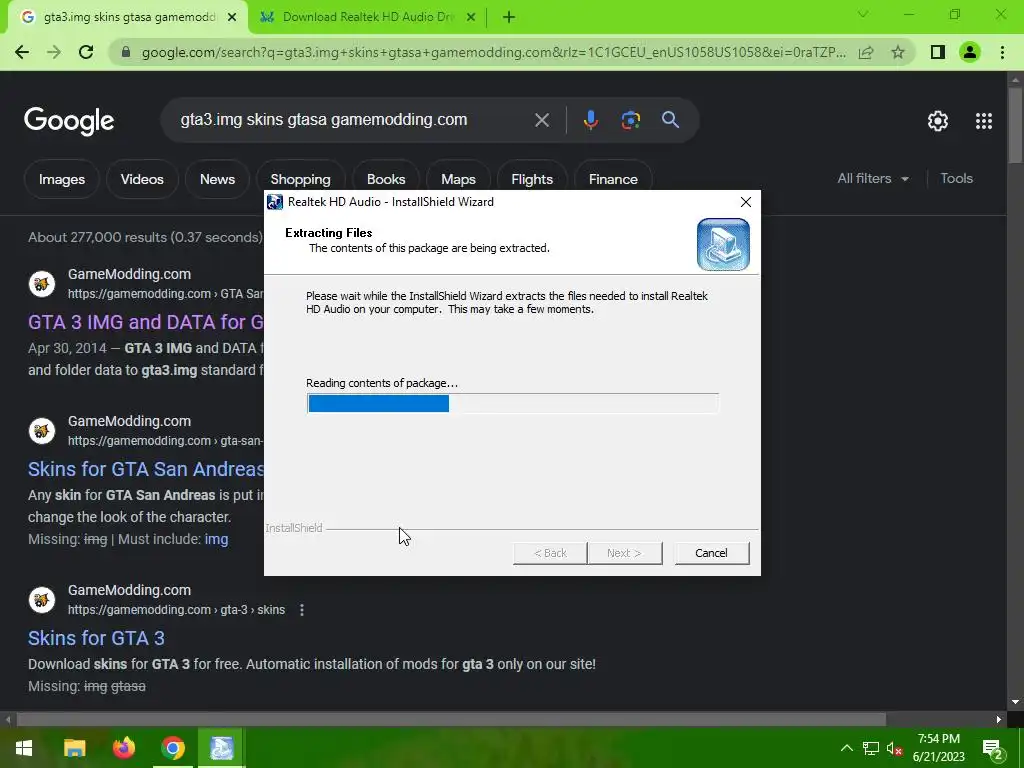This screenshot has height=768, width=1024.
Task: Share this page via address bar icon
Action: pos(866,52)
